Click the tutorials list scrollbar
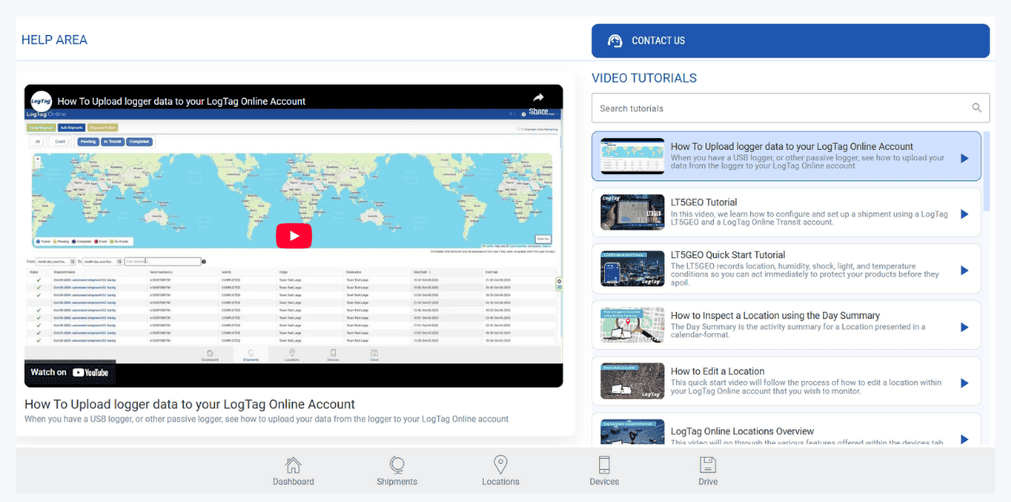Viewport: 1011px width, 502px height. 986,171
